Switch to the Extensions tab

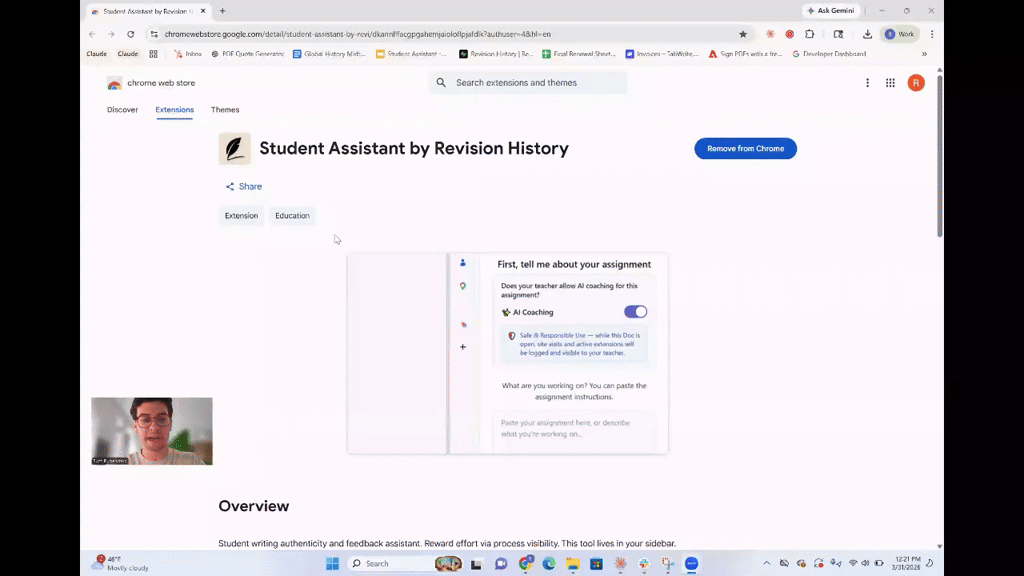click(174, 110)
